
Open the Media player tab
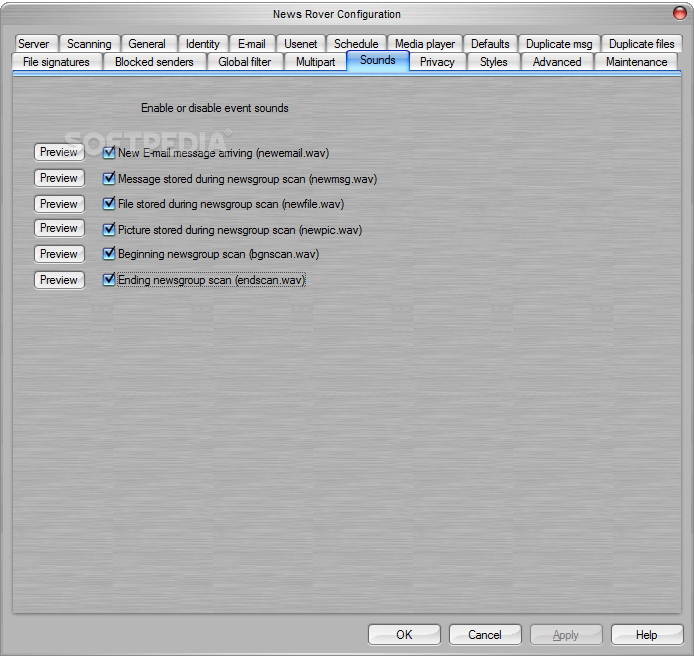coord(425,44)
